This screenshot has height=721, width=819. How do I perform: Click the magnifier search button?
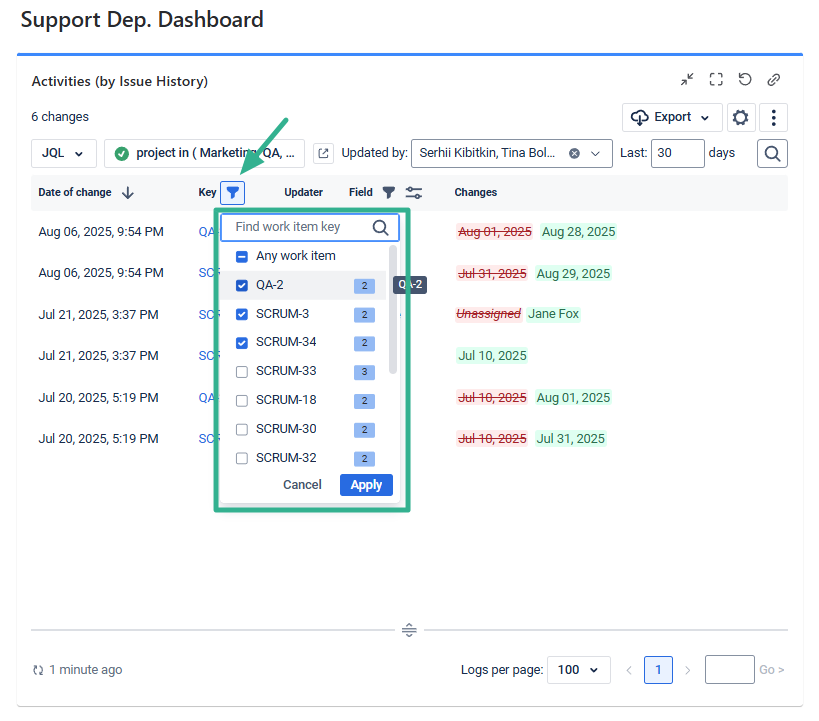pos(773,153)
